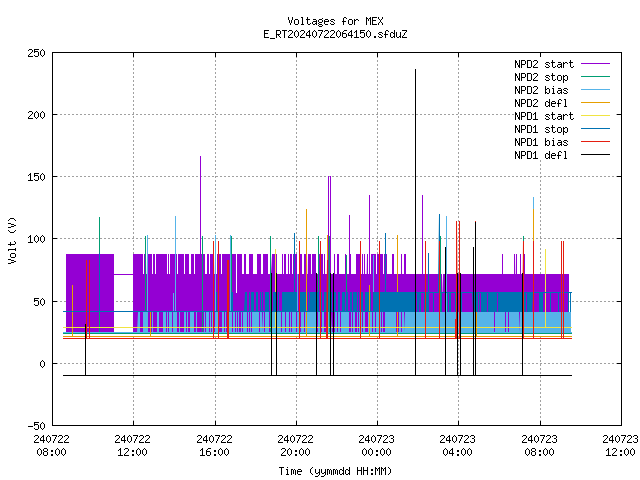Click the x-axis tick '240722 12:00'

click(x=132, y=446)
